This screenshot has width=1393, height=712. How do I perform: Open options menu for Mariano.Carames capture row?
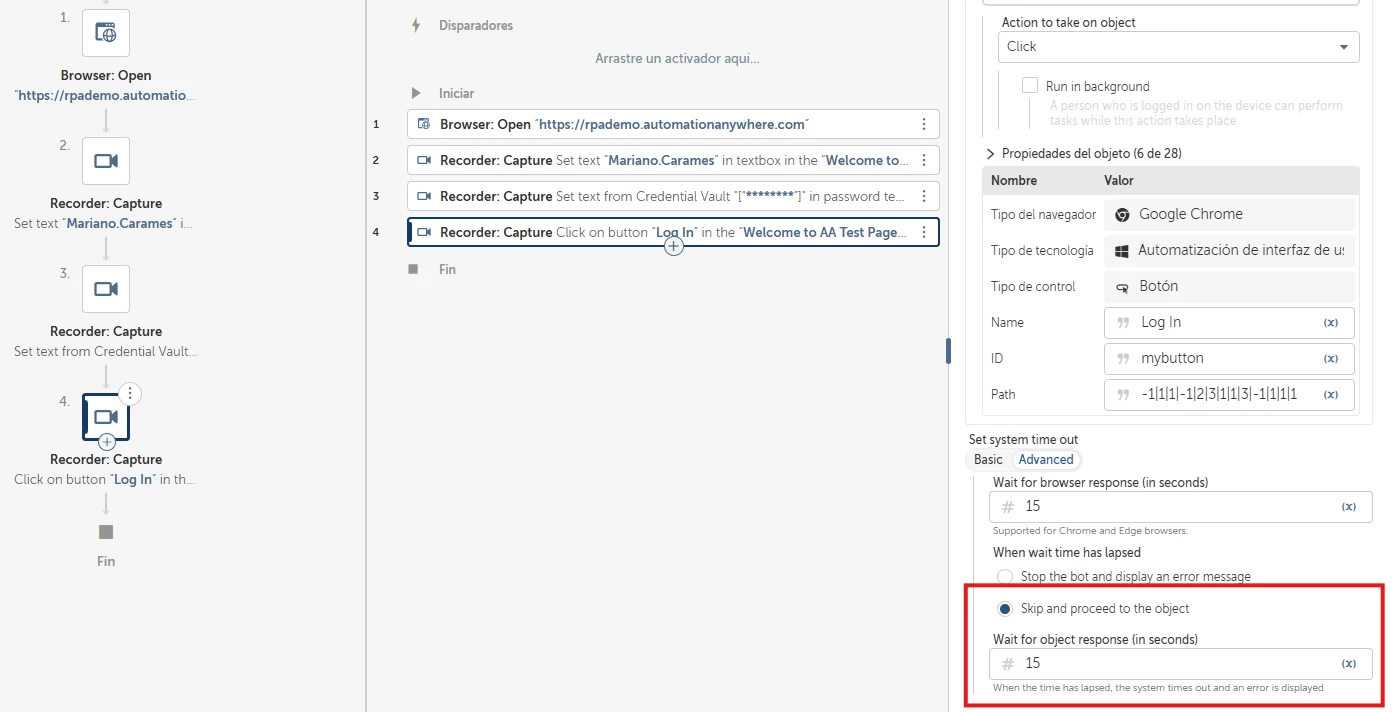pyautogui.click(x=924, y=160)
